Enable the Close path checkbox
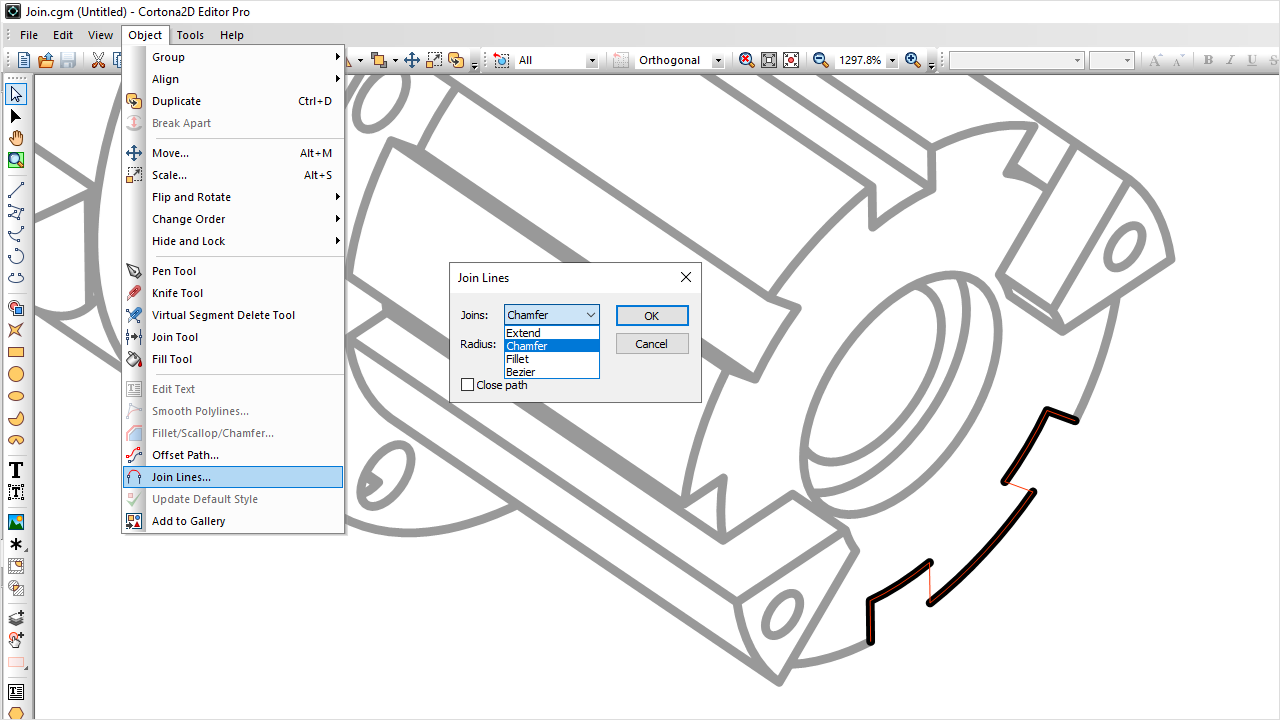 [x=467, y=384]
